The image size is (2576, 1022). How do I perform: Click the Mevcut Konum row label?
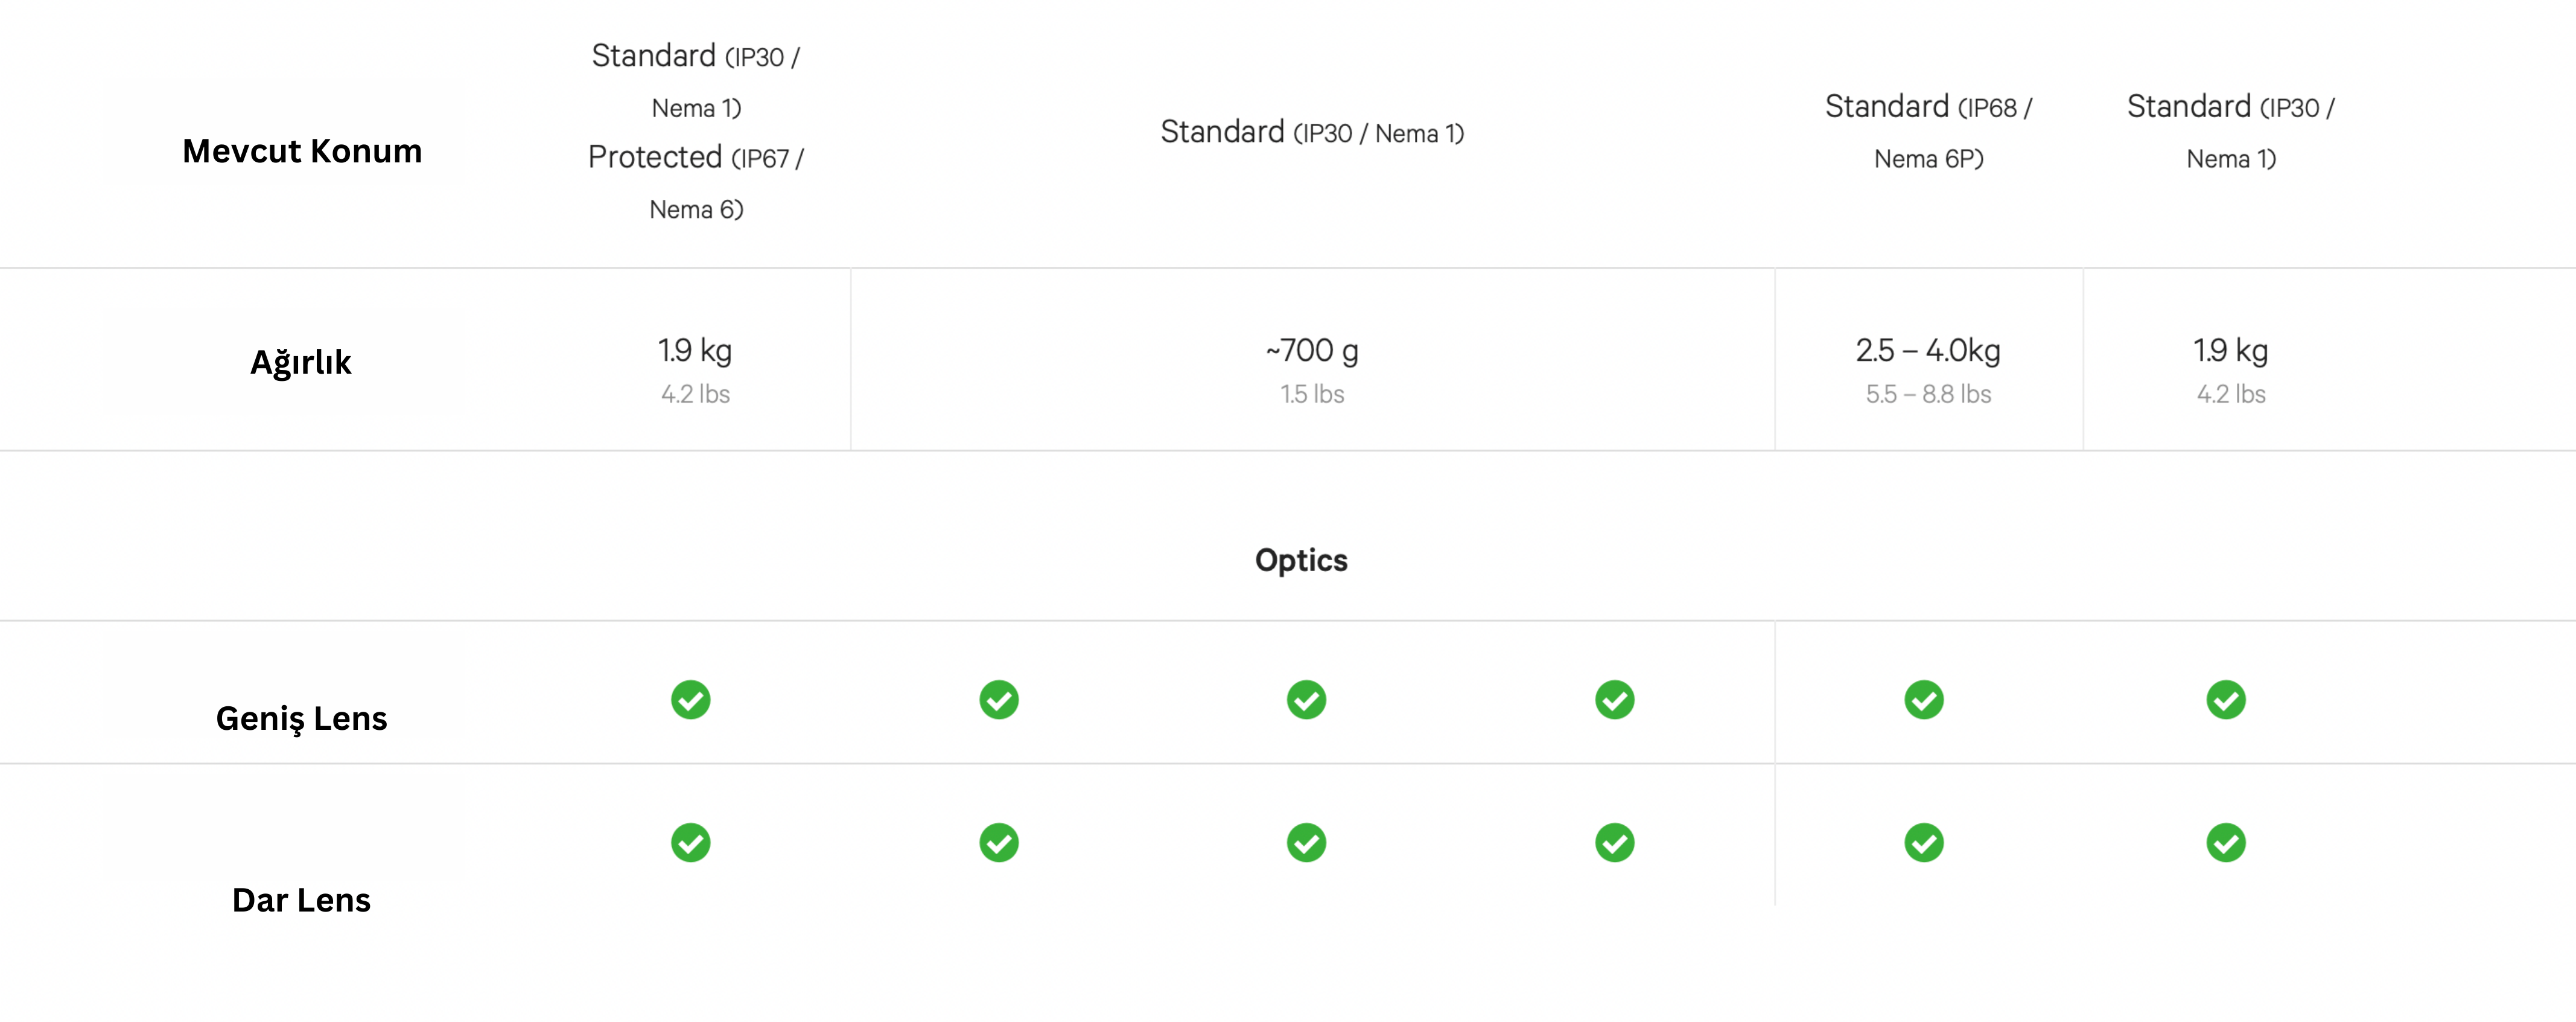pyautogui.click(x=302, y=151)
